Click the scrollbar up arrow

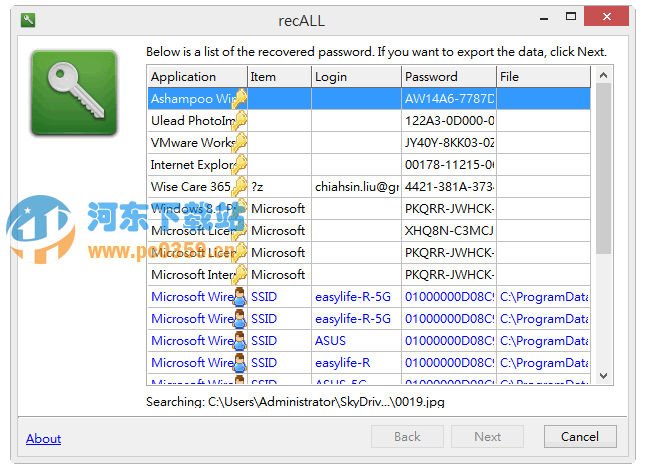point(603,75)
